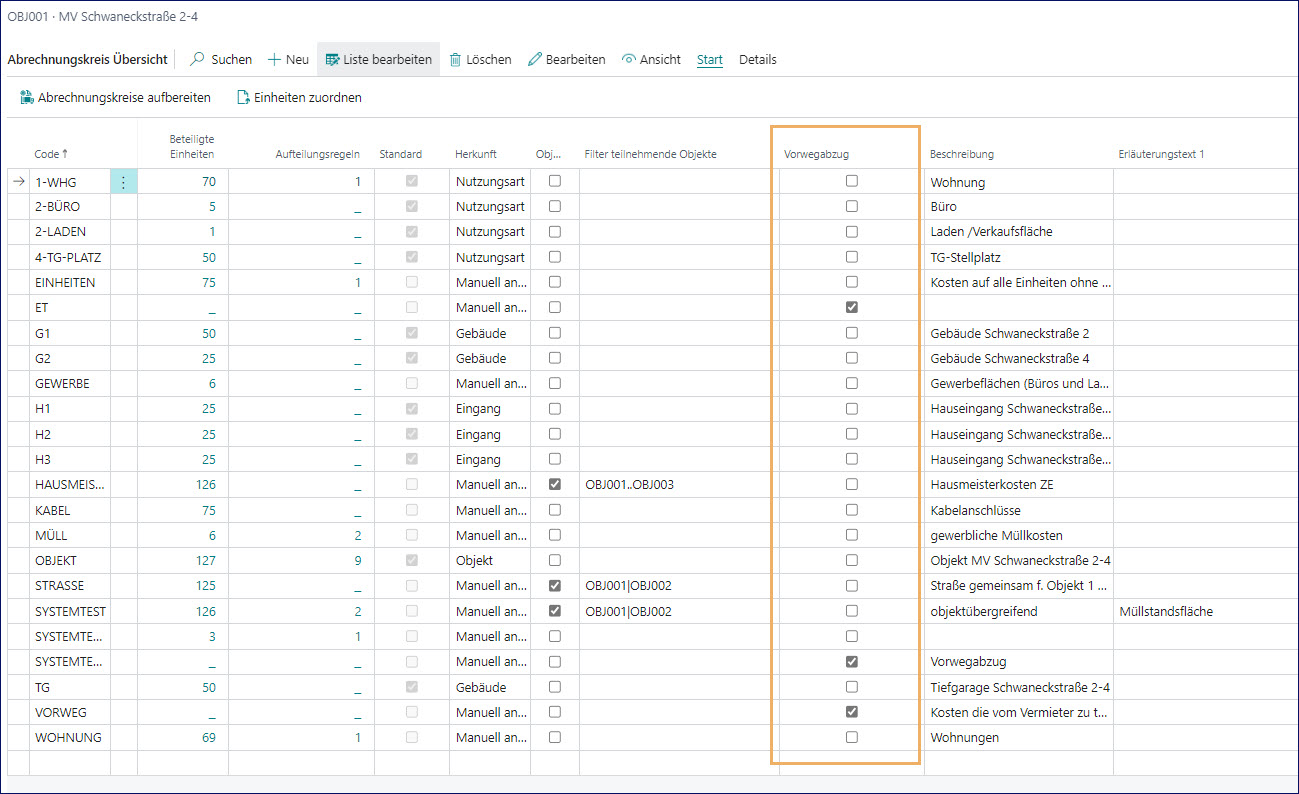Viewport: 1299px width, 794px height.
Task: Uncheck Vorwegabzug in the VORWEG row
Action: pos(851,712)
